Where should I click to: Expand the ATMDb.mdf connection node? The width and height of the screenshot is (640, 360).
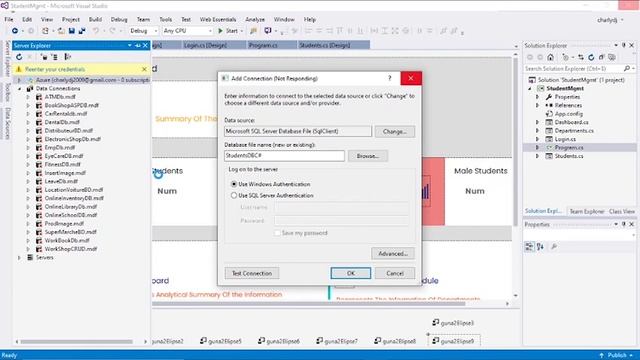(28, 97)
